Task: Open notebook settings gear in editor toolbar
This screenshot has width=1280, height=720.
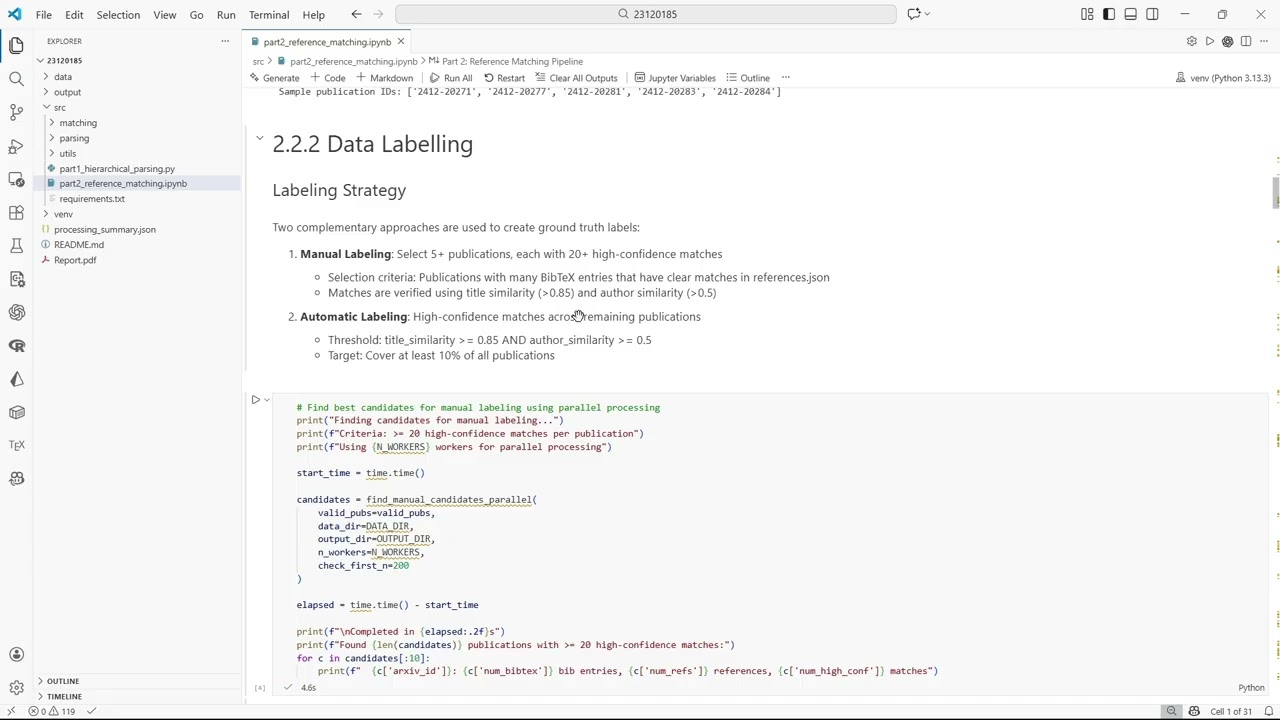Action: (1191, 41)
